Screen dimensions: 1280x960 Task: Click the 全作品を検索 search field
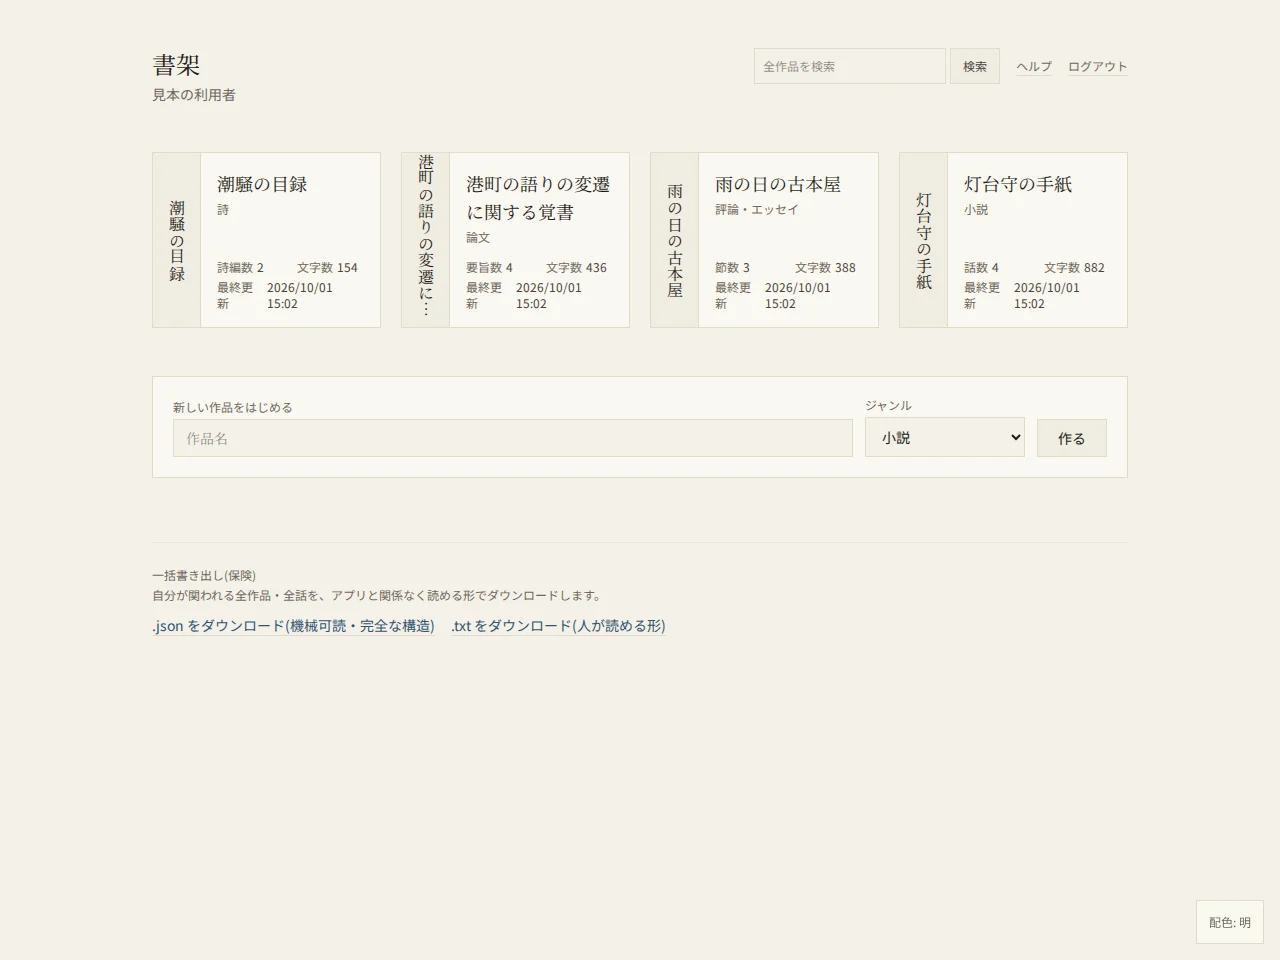(849, 66)
